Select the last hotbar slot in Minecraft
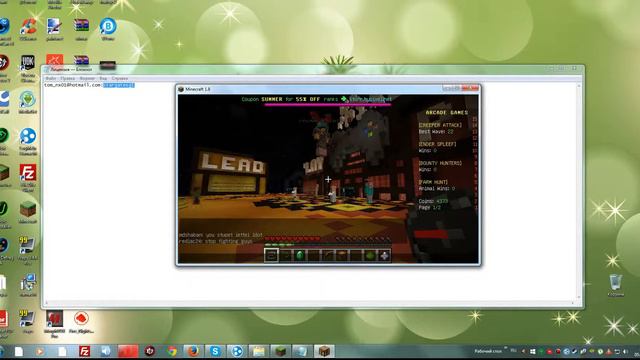Image resolution: width=640 pixels, height=360 pixels. tap(384, 256)
